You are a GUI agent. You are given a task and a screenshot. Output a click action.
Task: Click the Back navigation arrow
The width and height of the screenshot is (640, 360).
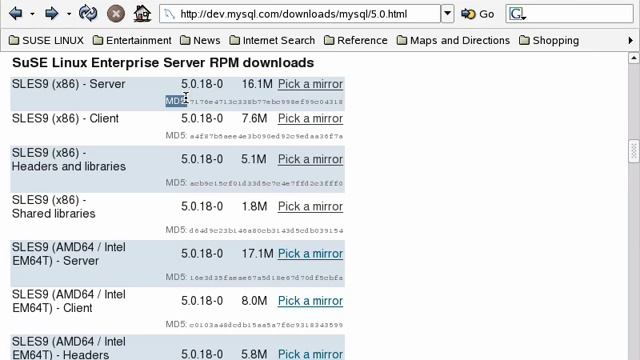click(16, 13)
